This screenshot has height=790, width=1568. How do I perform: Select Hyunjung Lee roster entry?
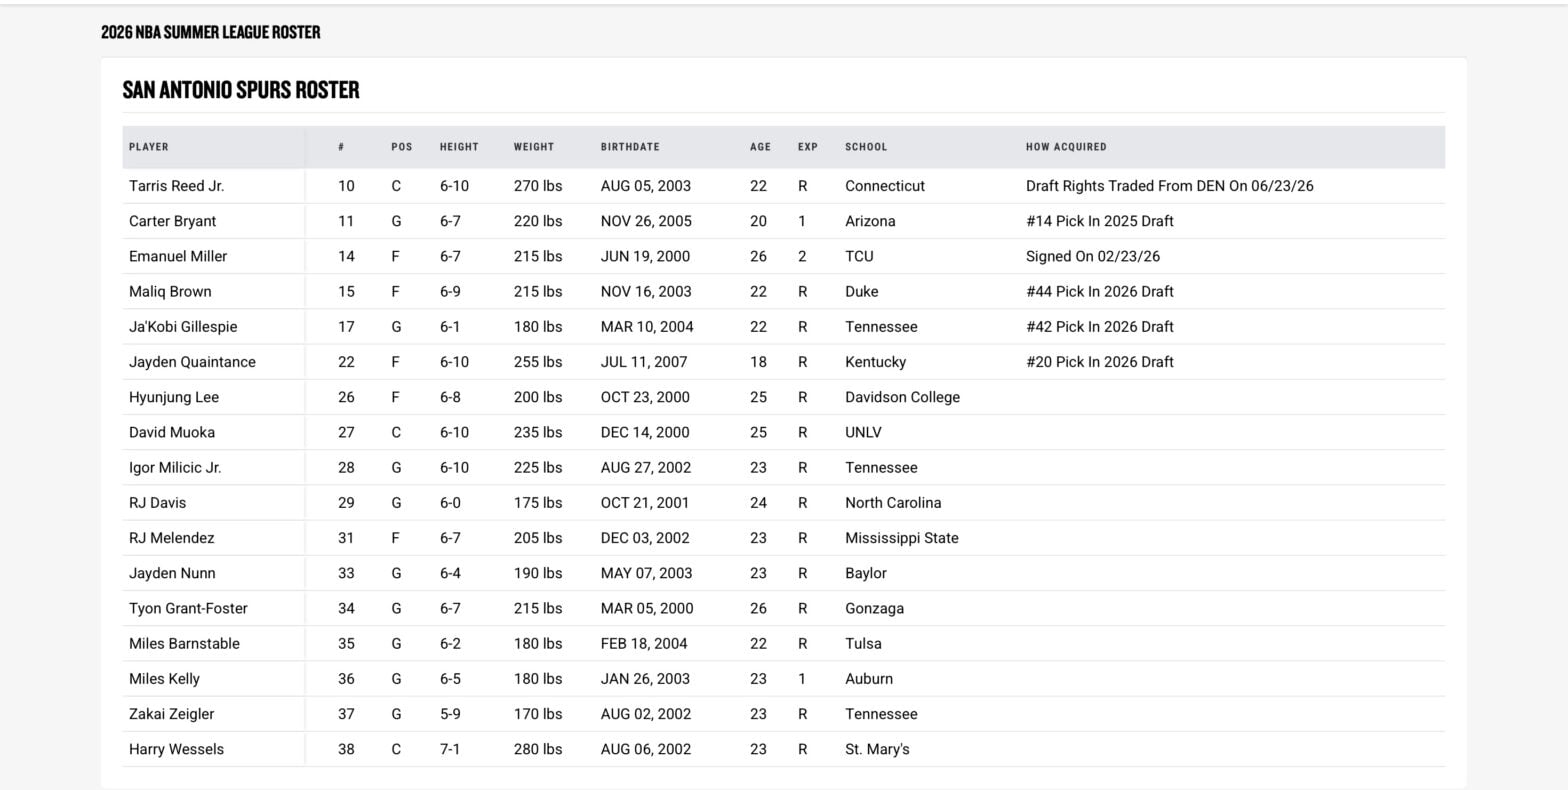pos(174,397)
